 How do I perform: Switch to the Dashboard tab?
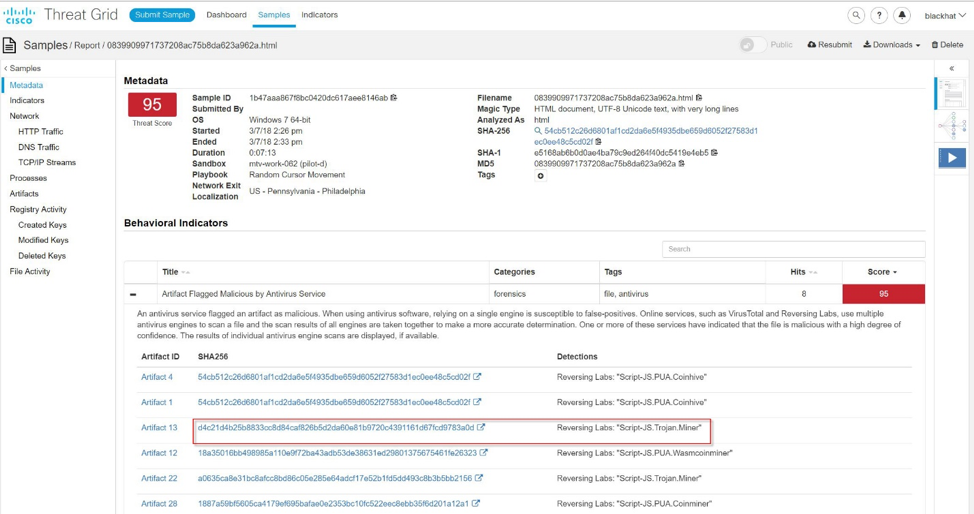coord(226,15)
